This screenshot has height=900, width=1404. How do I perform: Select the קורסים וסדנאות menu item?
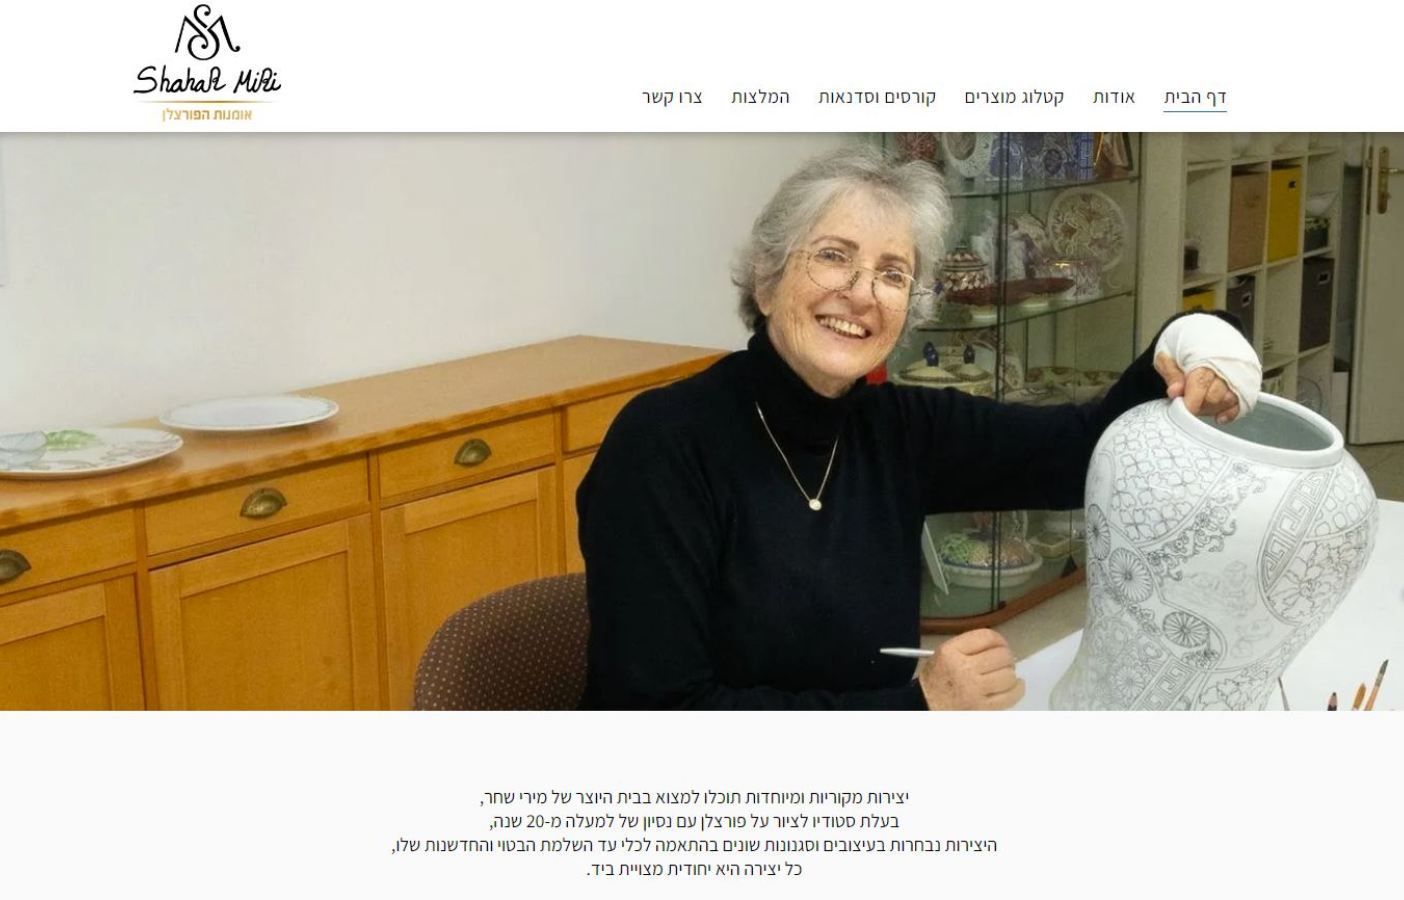[x=877, y=97]
